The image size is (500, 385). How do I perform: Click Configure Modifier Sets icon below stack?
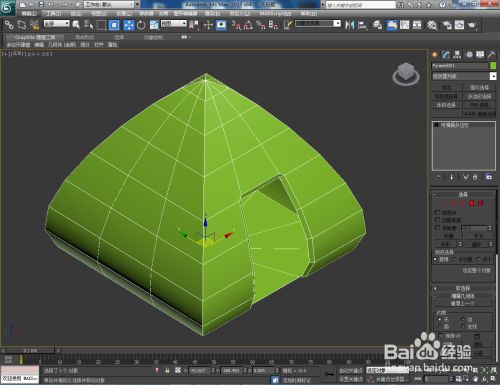tap(489, 177)
